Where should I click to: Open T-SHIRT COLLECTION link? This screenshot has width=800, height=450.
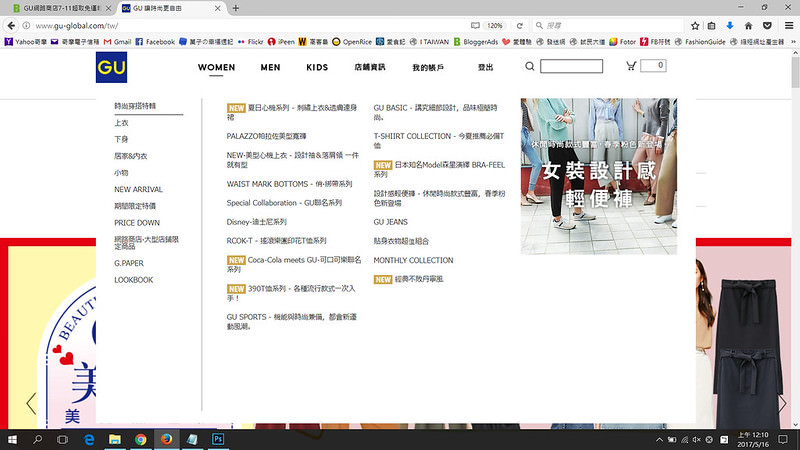click(439, 141)
